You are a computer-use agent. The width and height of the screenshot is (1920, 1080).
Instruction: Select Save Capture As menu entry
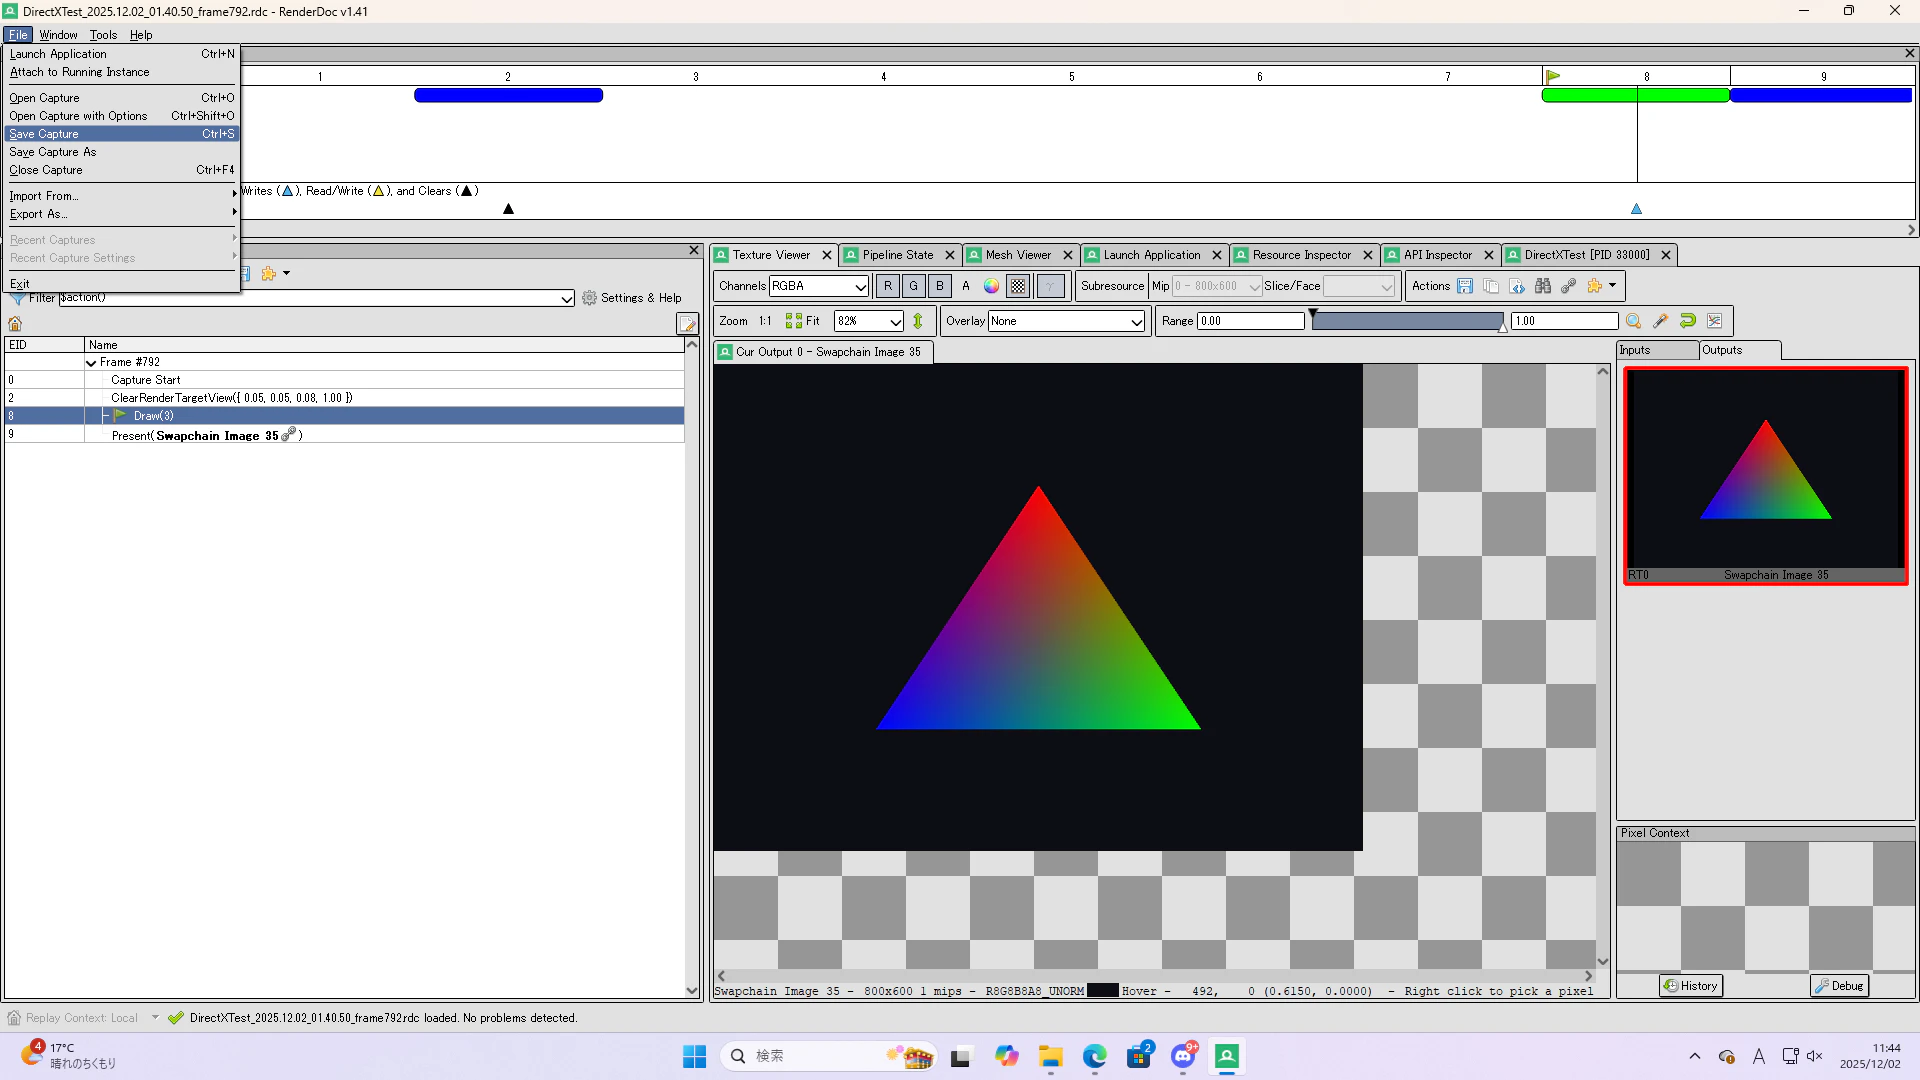(x=53, y=152)
